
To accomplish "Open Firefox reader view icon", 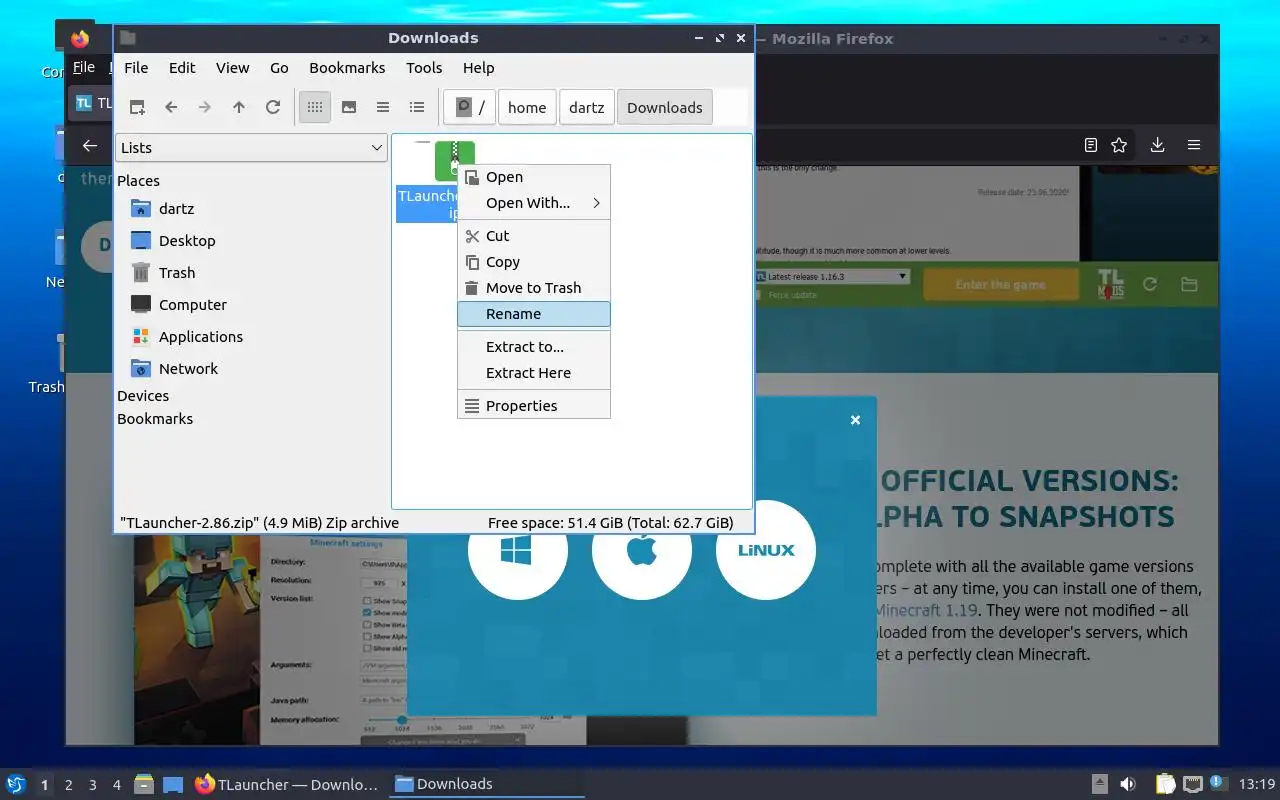I will point(1091,145).
